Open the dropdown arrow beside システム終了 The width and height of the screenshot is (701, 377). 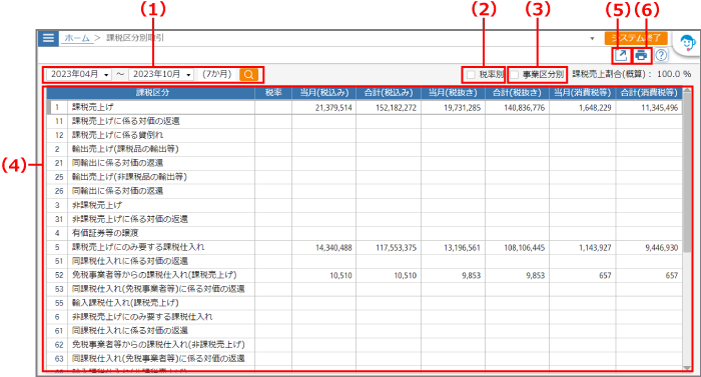point(592,38)
